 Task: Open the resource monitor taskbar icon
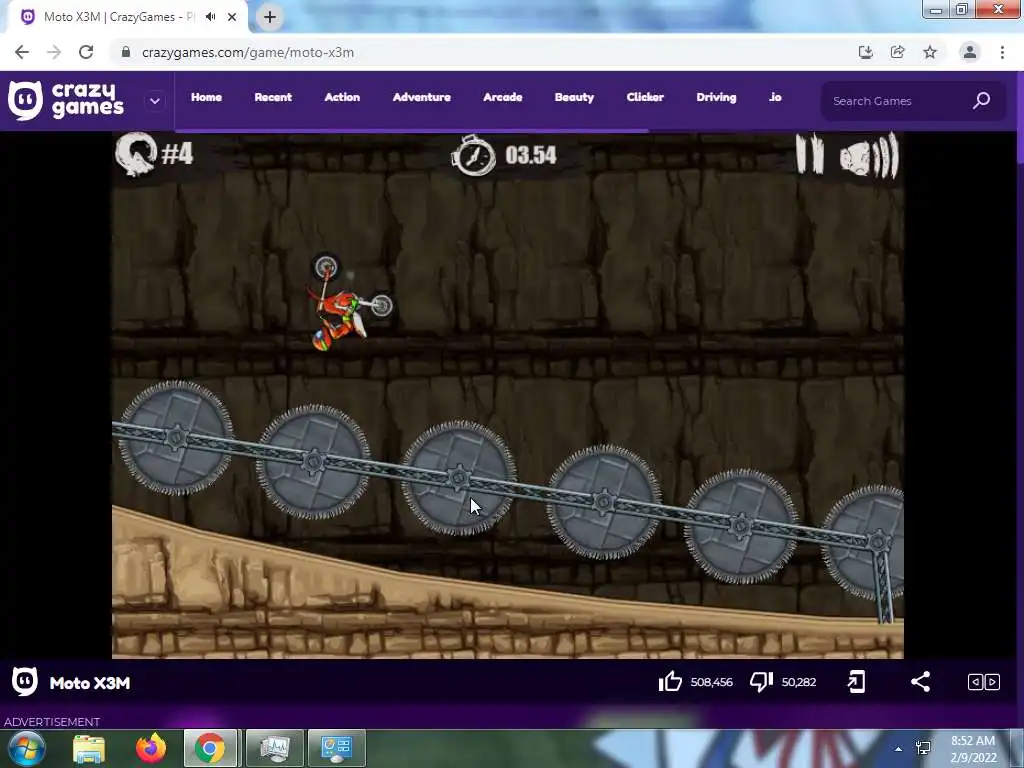pyautogui.click(x=274, y=748)
